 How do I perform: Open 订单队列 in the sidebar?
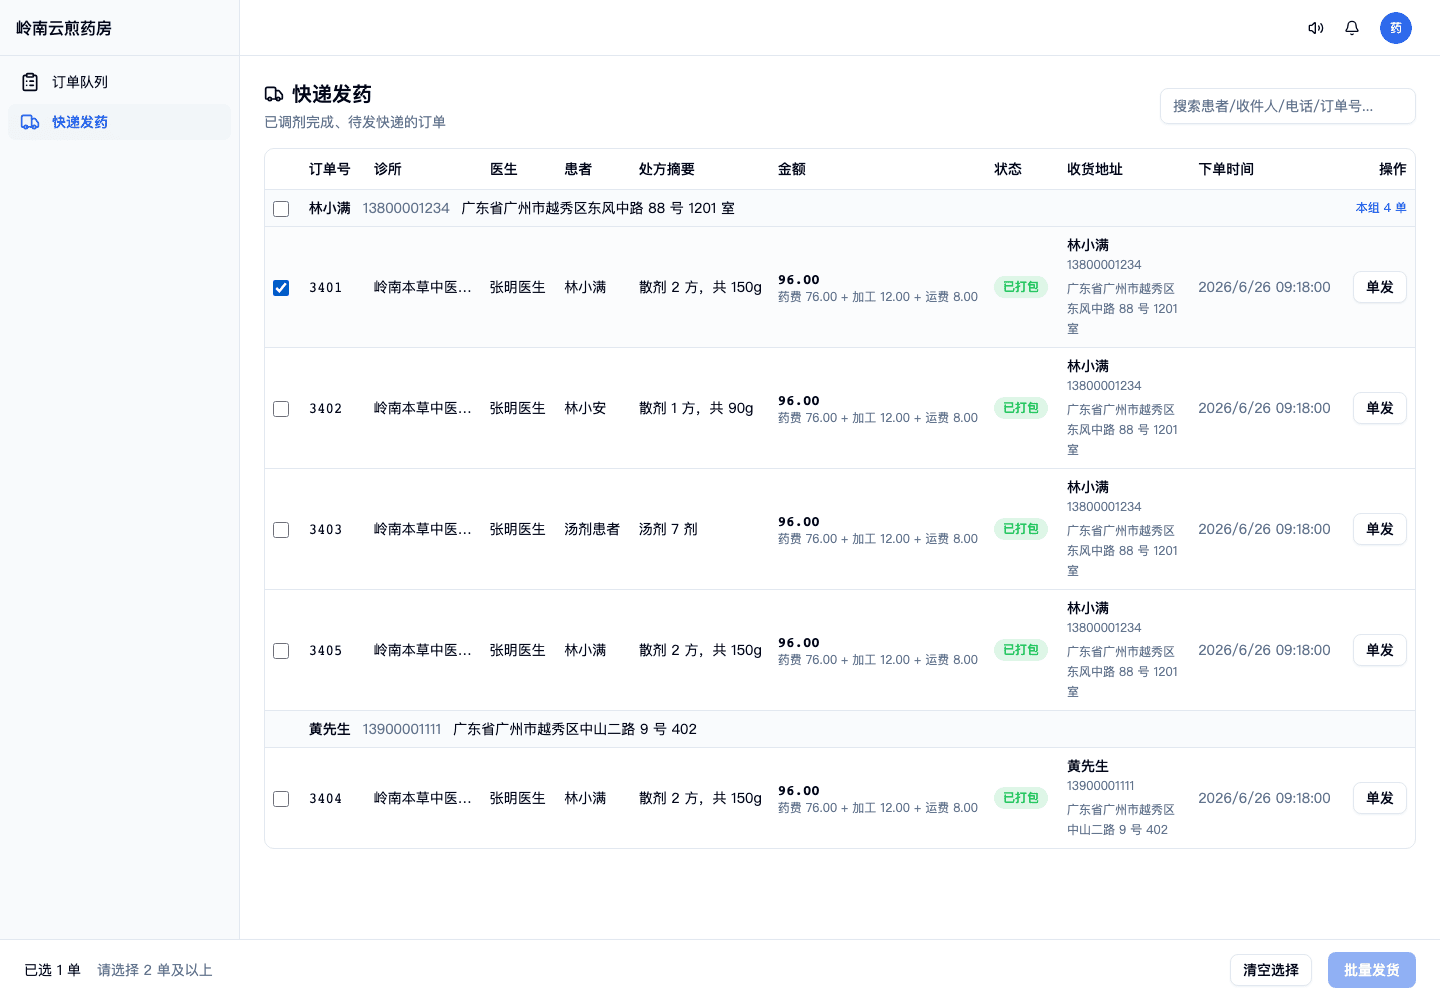pos(119,82)
